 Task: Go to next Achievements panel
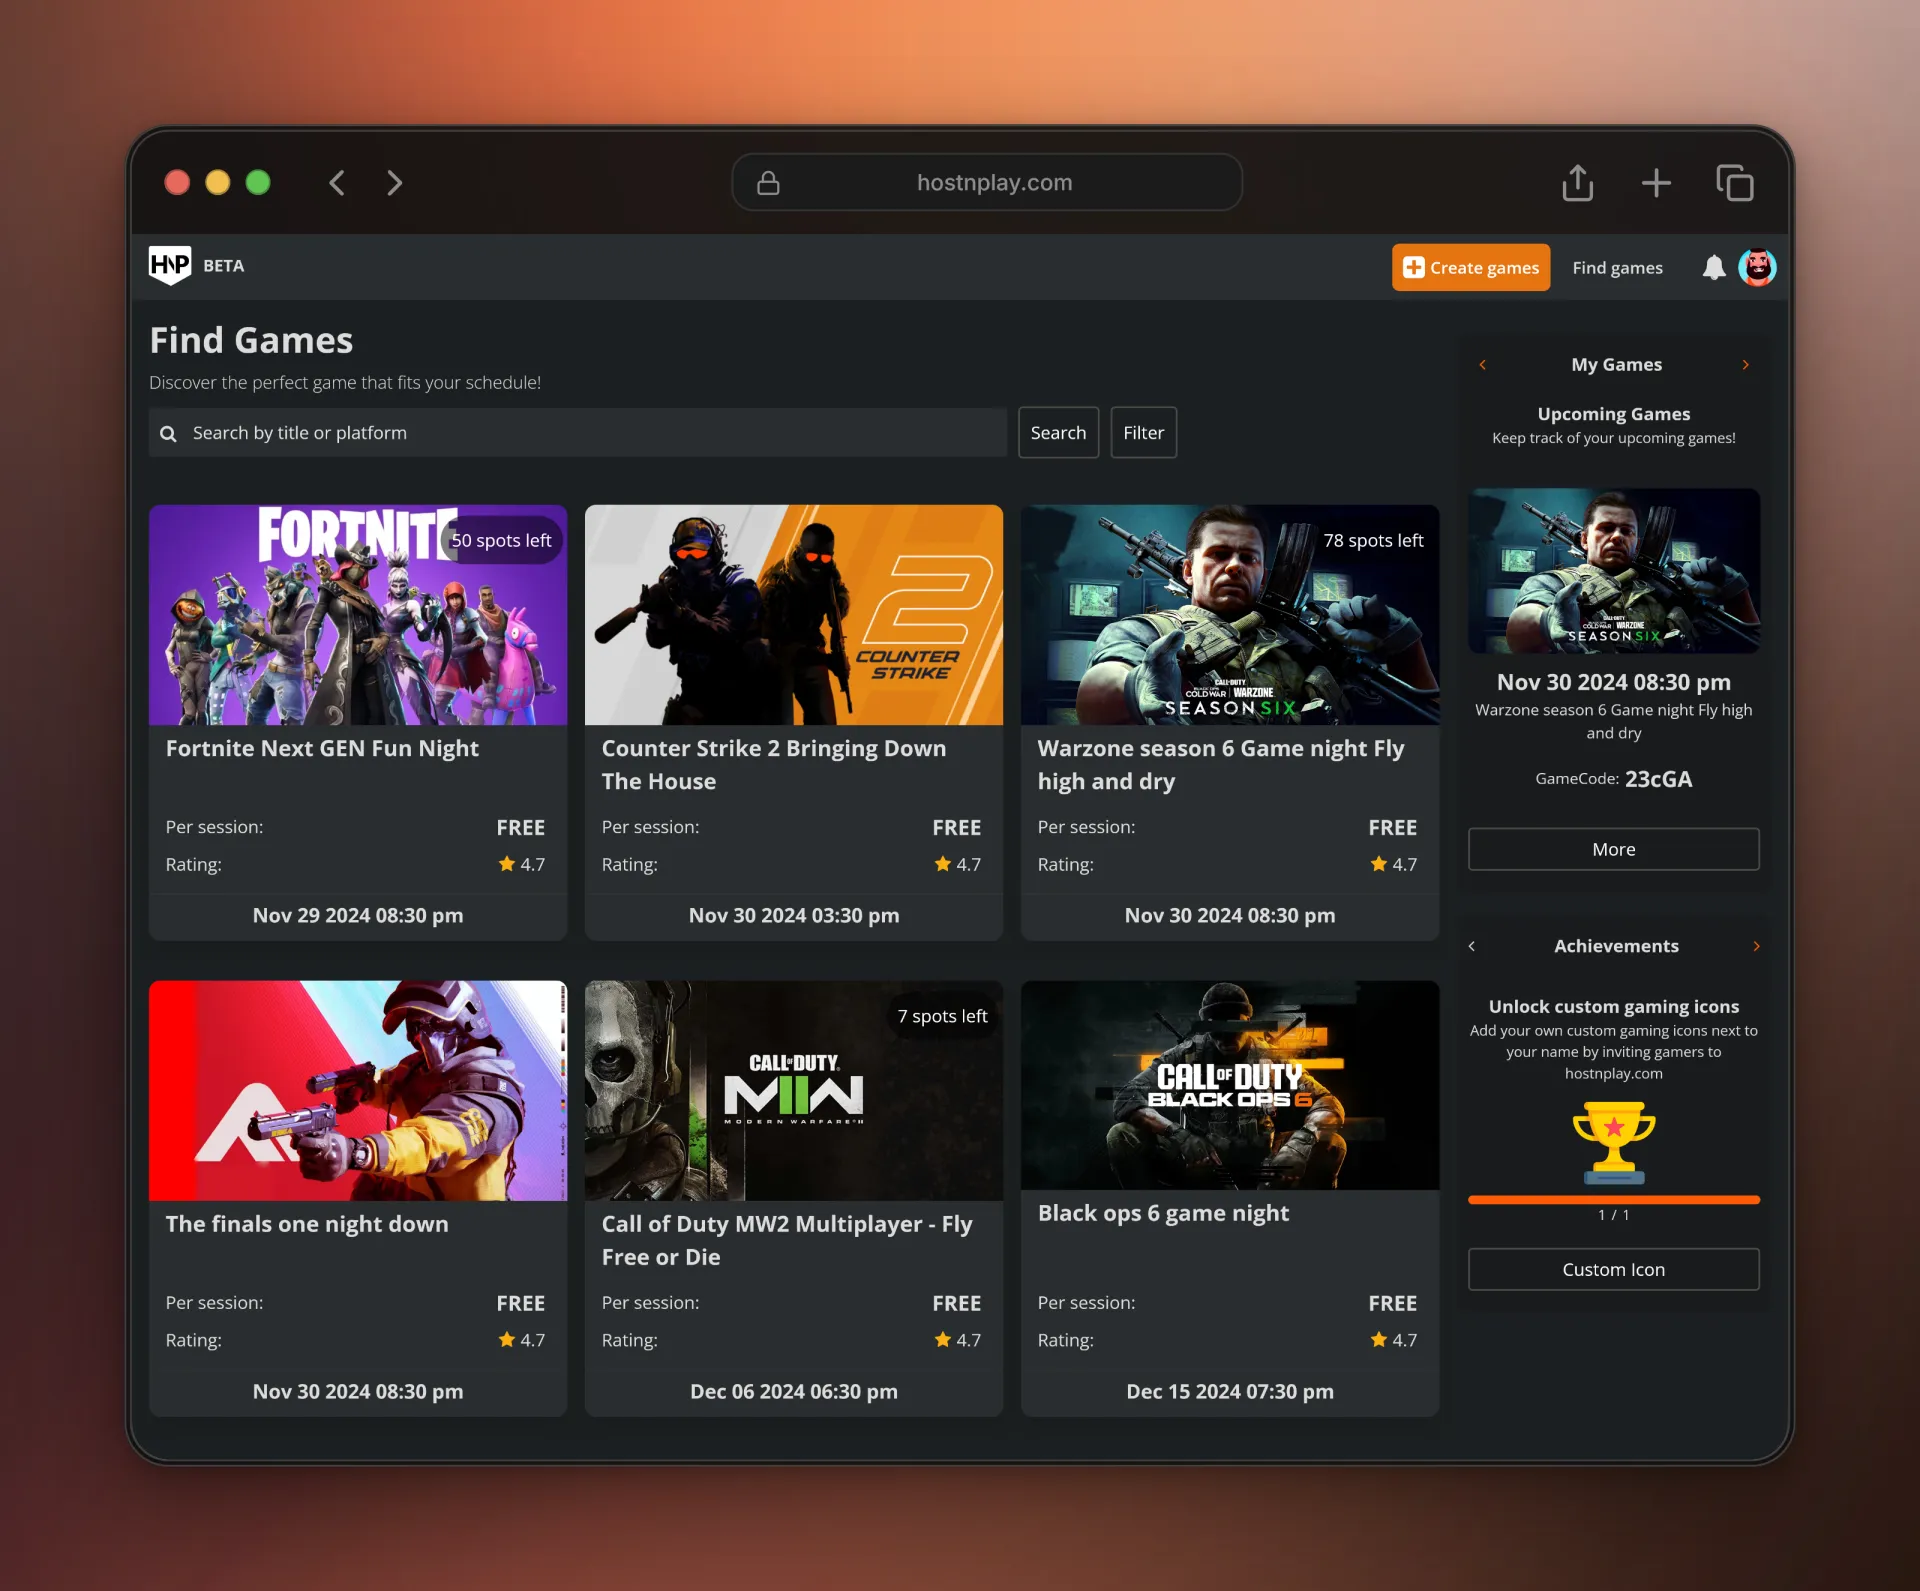coord(1756,946)
